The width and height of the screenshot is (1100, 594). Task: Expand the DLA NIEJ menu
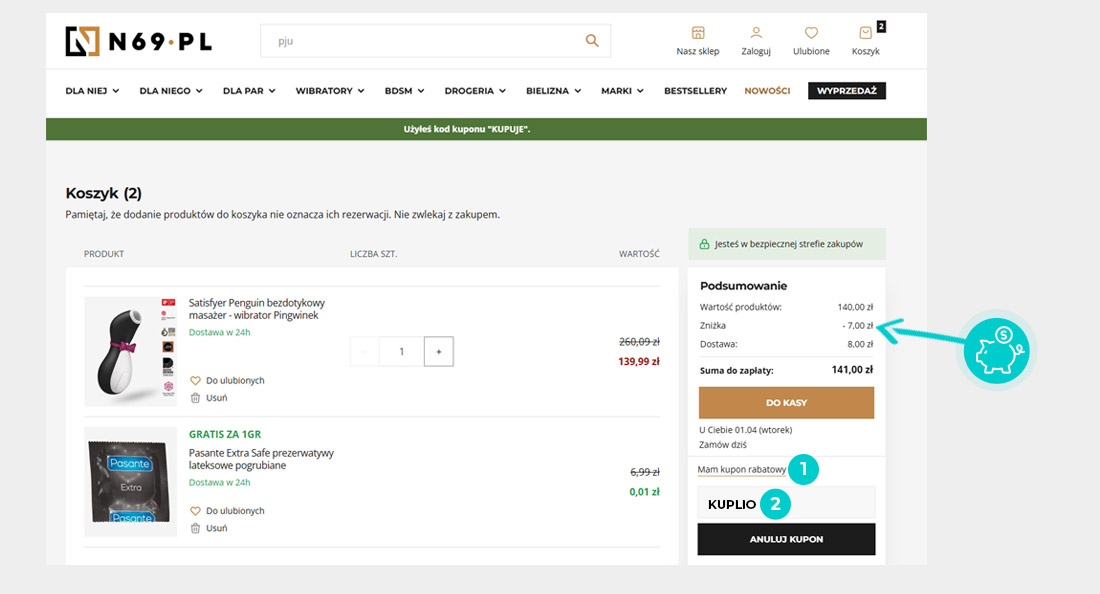coord(92,91)
